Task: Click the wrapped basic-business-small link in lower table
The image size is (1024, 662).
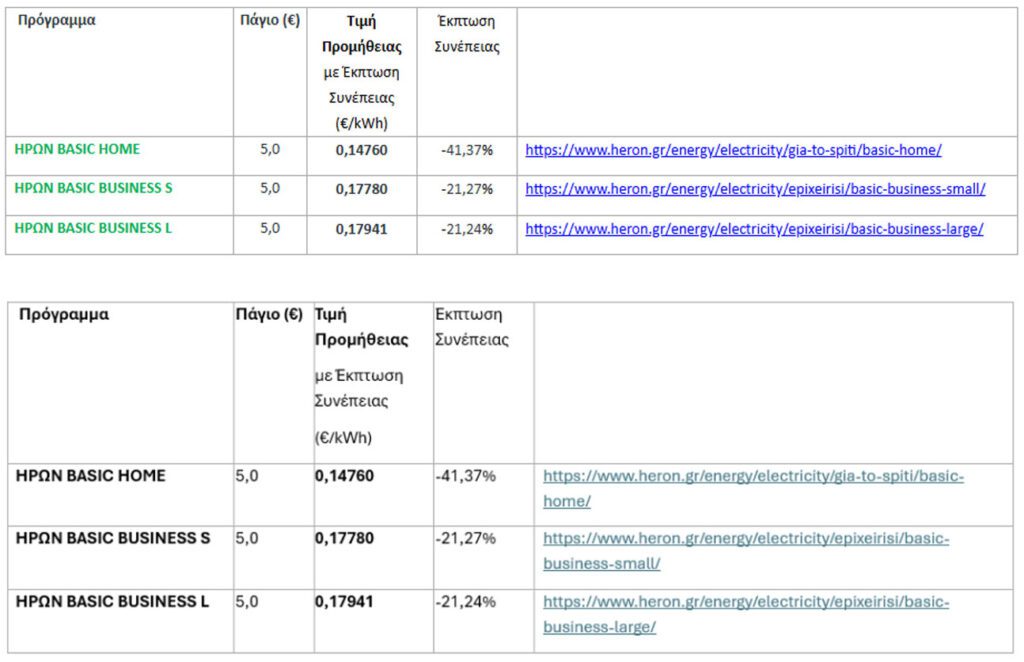Action: pyautogui.click(x=746, y=539)
